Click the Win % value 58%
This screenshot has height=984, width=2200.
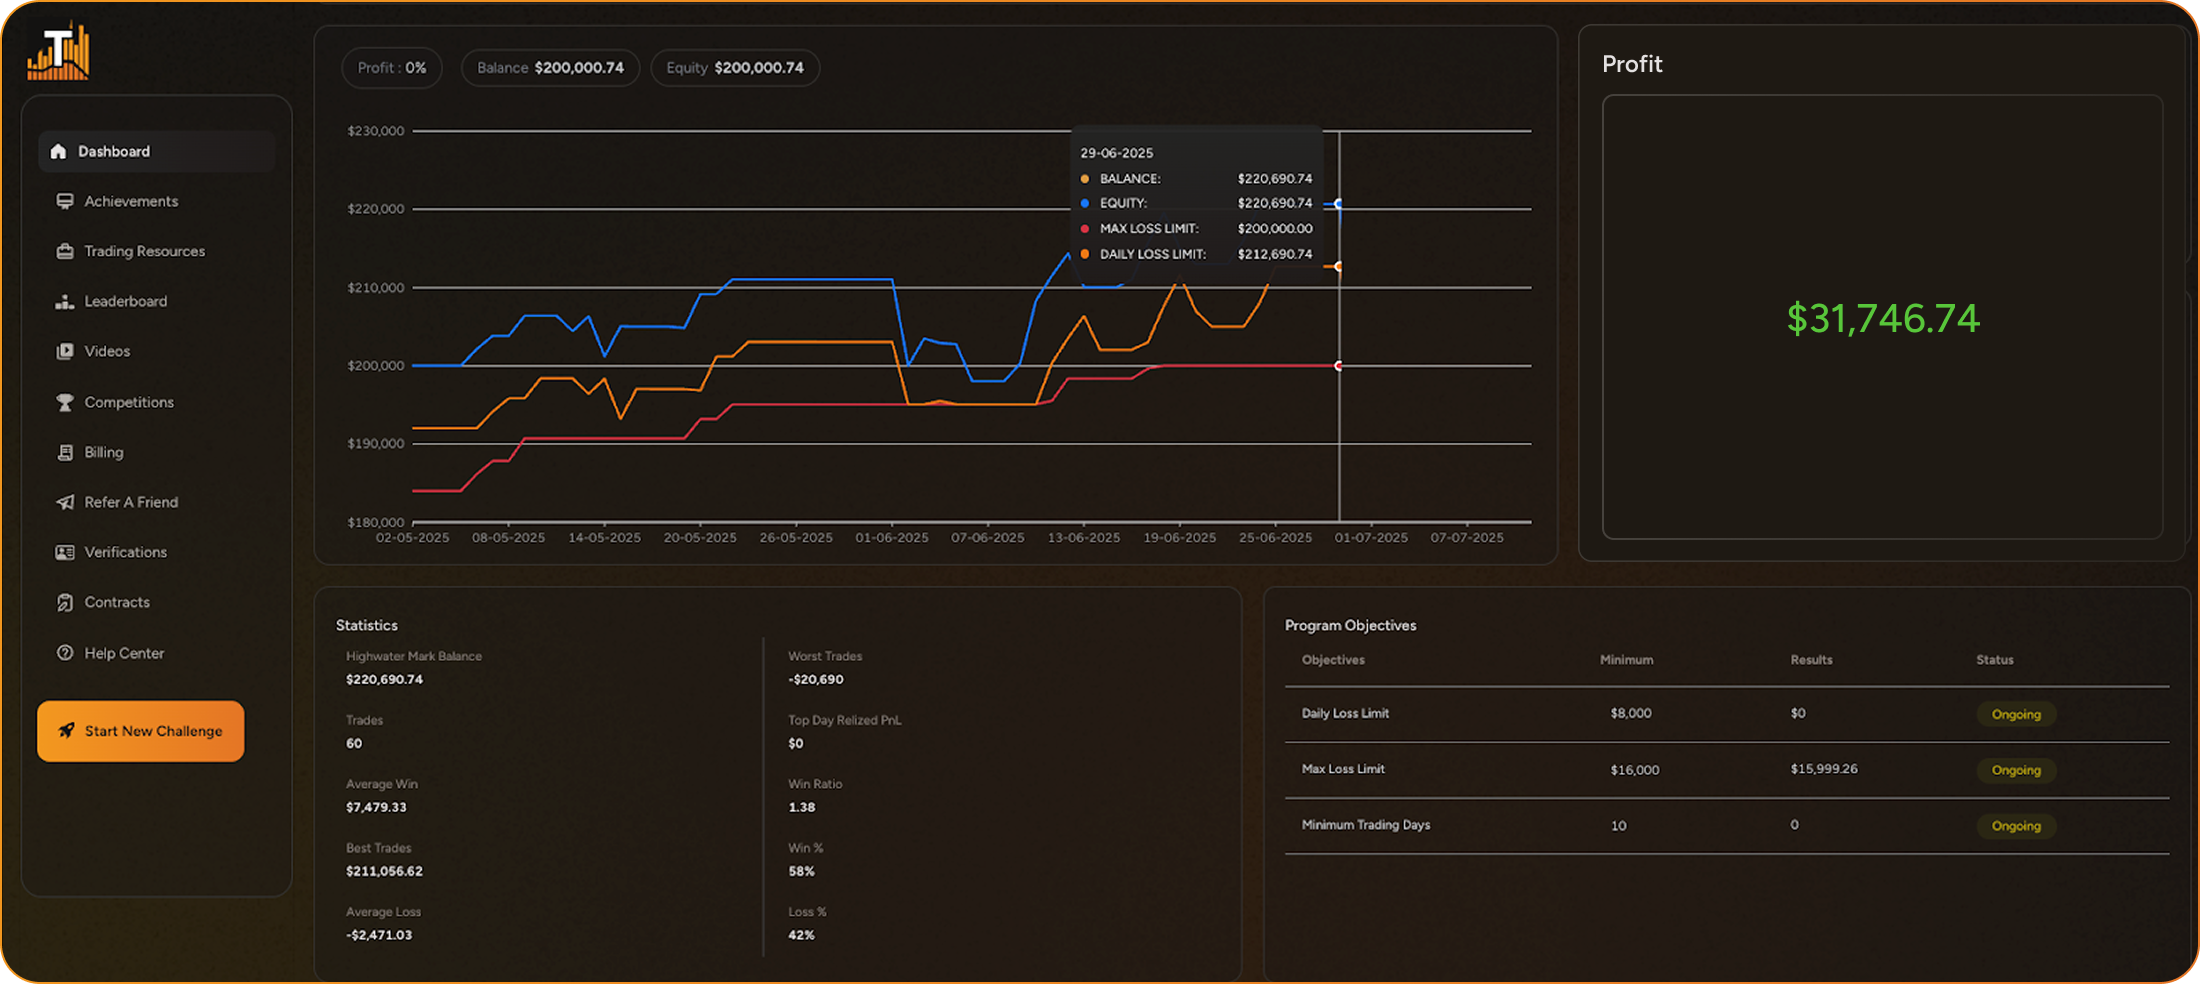pyautogui.click(x=801, y=871)
